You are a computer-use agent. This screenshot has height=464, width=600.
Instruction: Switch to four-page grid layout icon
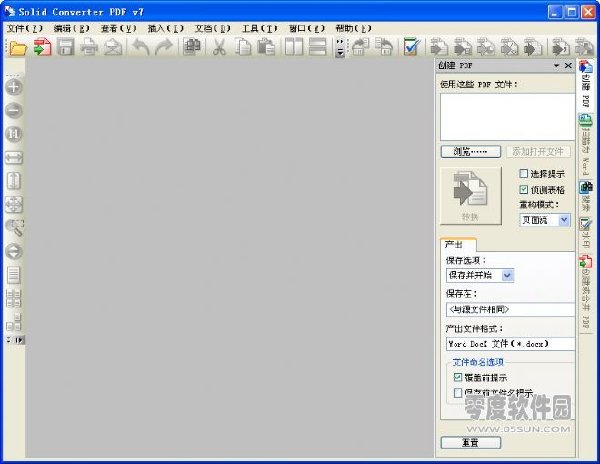(x=14, y=299)
